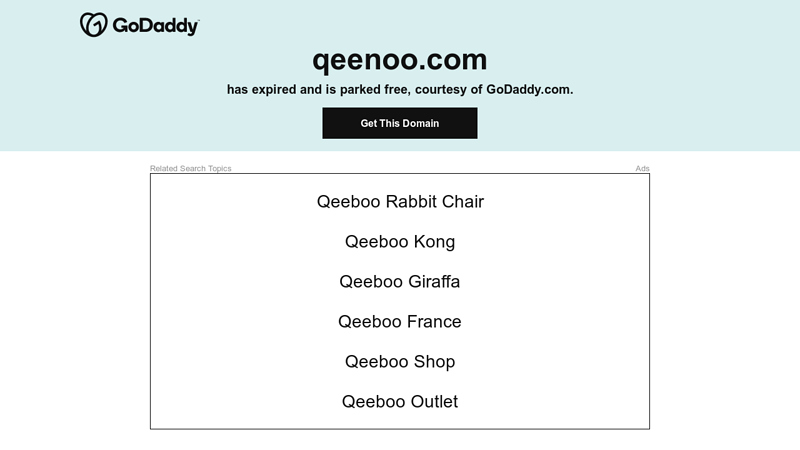Click the Ads label above results box

(x=642, y=168)
